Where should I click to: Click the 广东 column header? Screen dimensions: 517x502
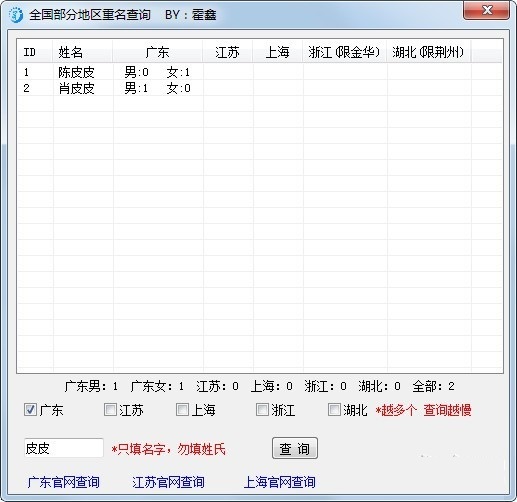pyautogui.click(x=158, y=52)
